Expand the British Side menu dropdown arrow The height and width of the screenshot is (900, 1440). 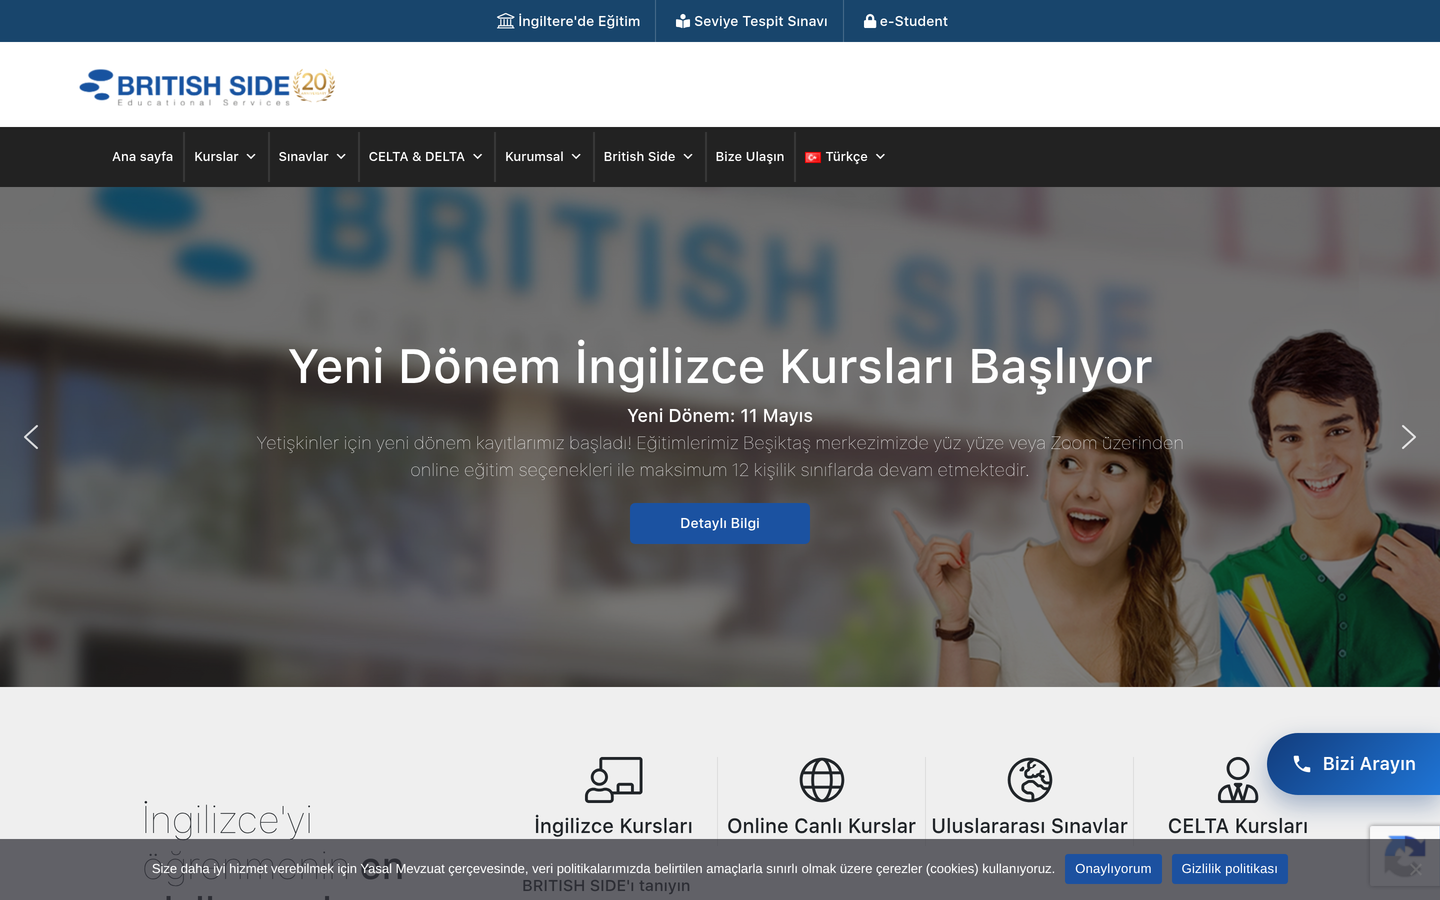click(x=688, y=157)
